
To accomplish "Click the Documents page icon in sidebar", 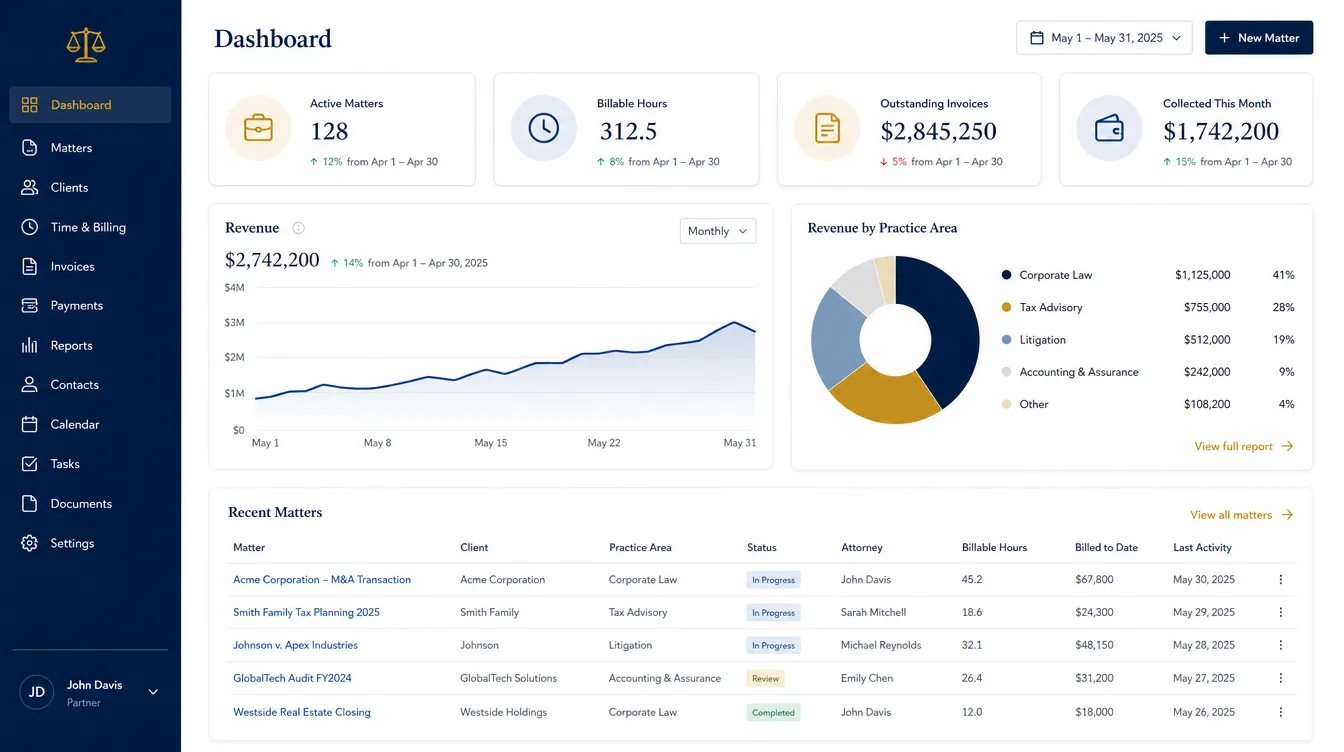I will [x=30, y=504].
